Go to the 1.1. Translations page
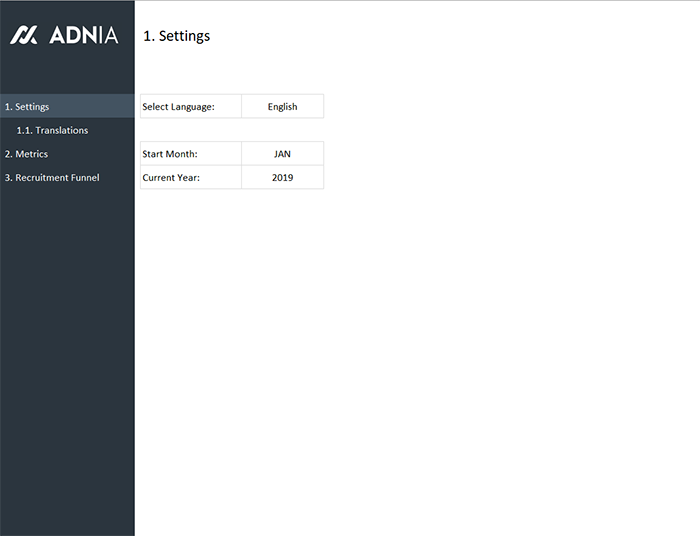 [x=52, y=130]
